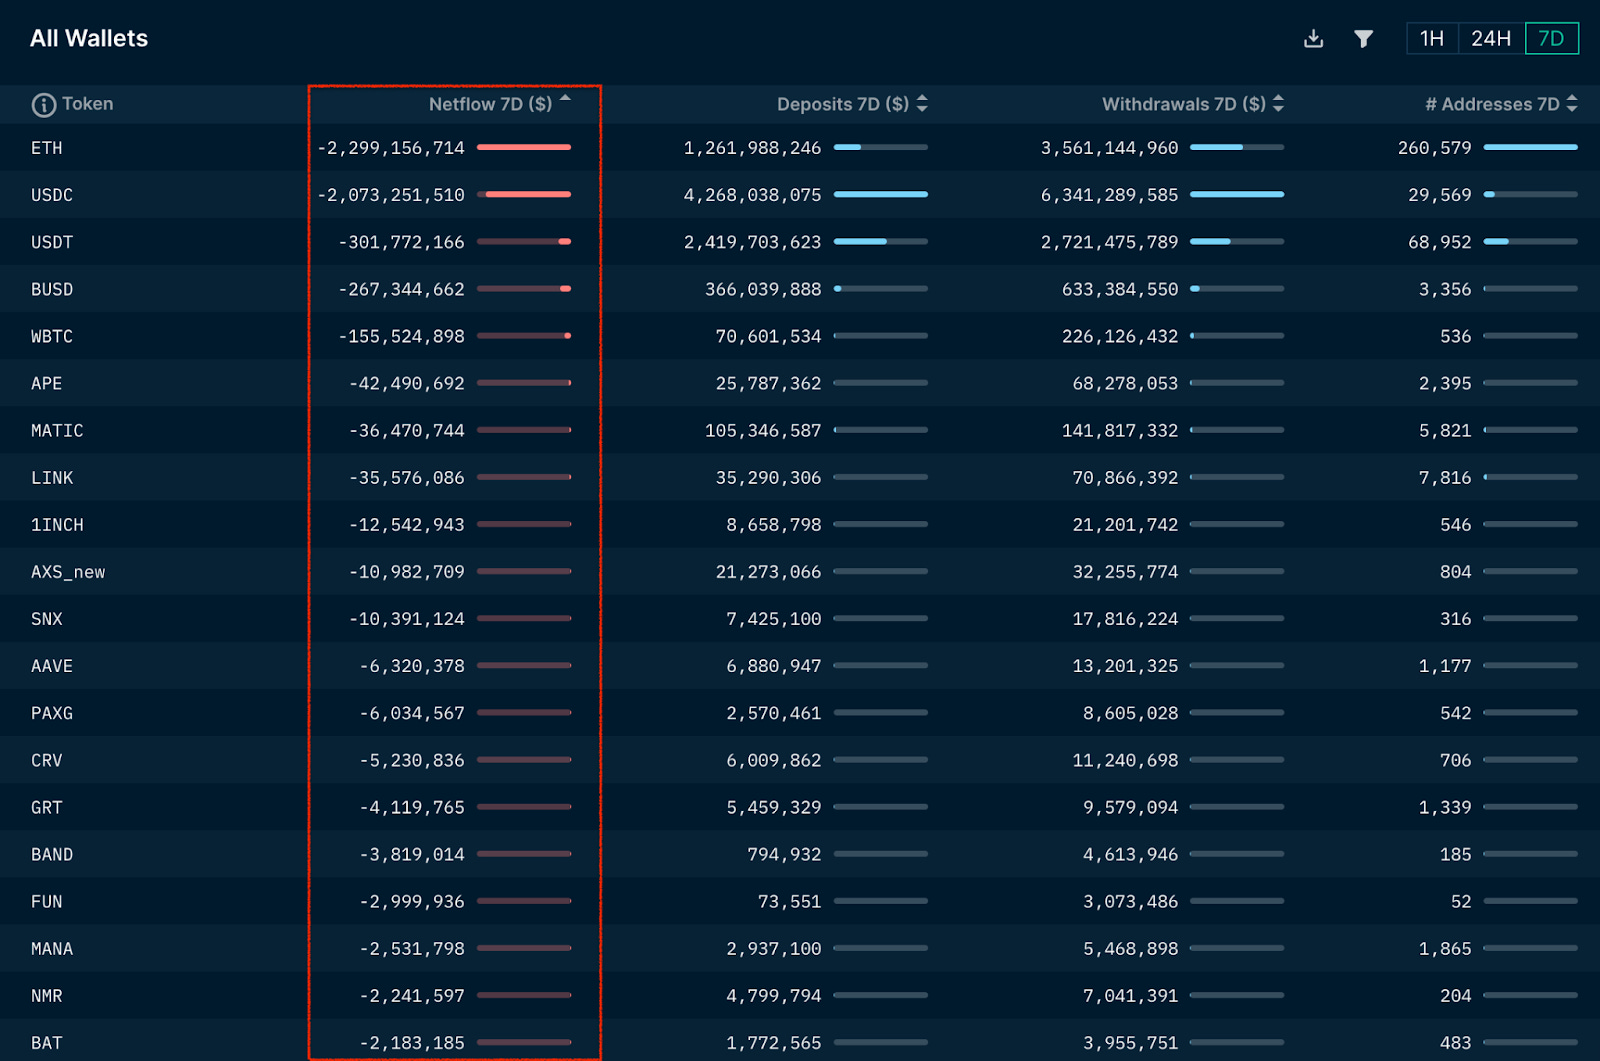Click USDT addresses bar
The image size is (1600, 1061).
tap(1531, 241)
